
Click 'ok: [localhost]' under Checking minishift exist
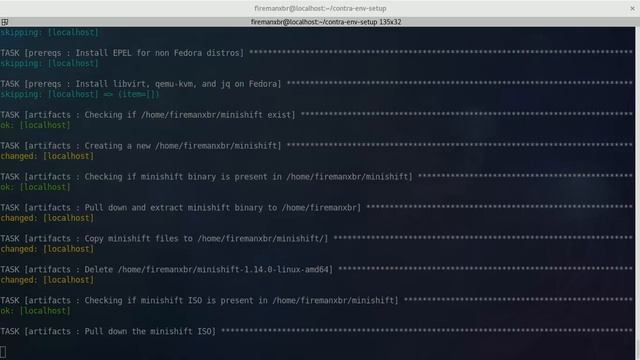coord(36,125)
